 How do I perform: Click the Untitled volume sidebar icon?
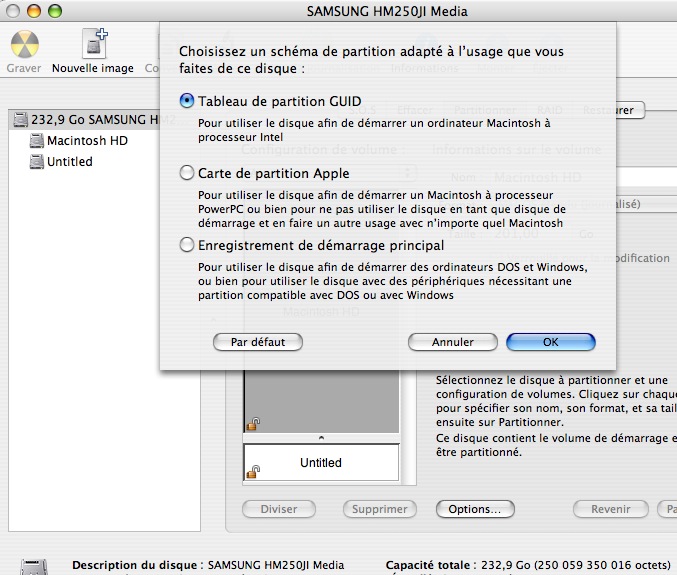click(x=37, y=162)
